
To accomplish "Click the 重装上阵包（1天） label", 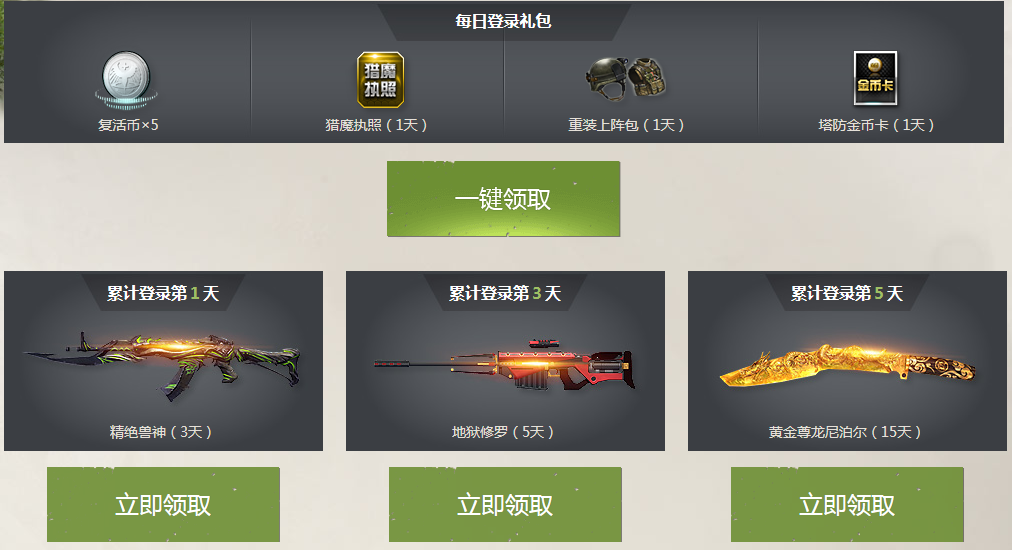I will tap(626, 125).
